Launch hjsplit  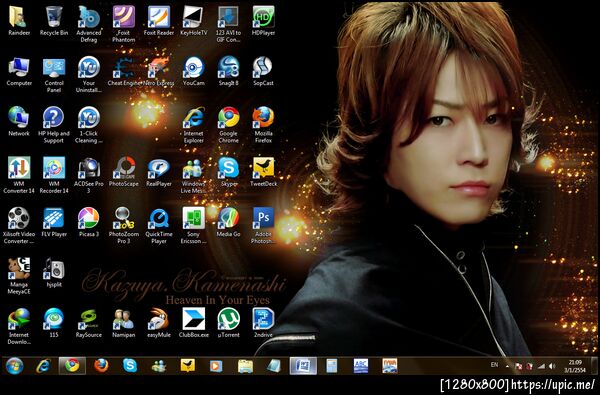(x=54, y=272)
